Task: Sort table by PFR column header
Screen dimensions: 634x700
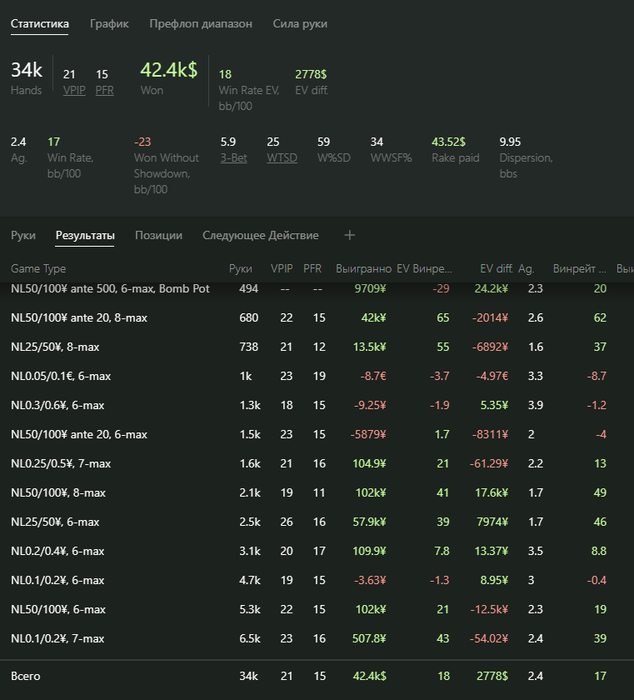Action: [313, 269]
